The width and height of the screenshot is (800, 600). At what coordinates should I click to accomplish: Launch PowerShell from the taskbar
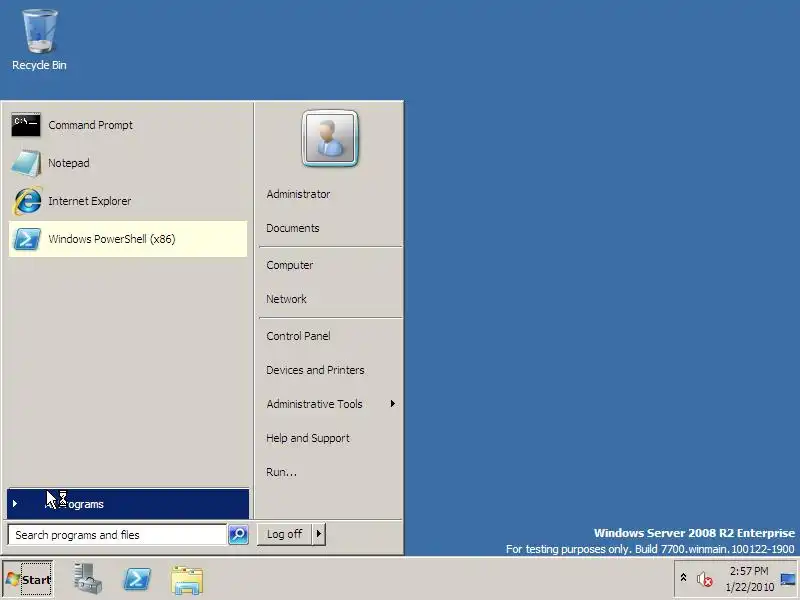pyautogui.click(x=137, y=579)
